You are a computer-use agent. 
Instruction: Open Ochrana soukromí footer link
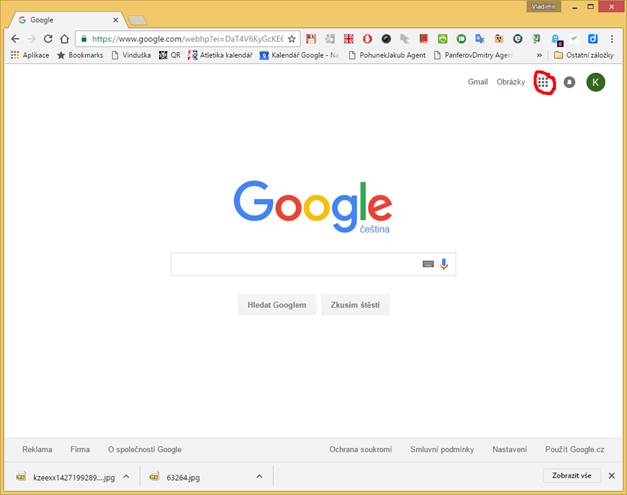point(361,449)
